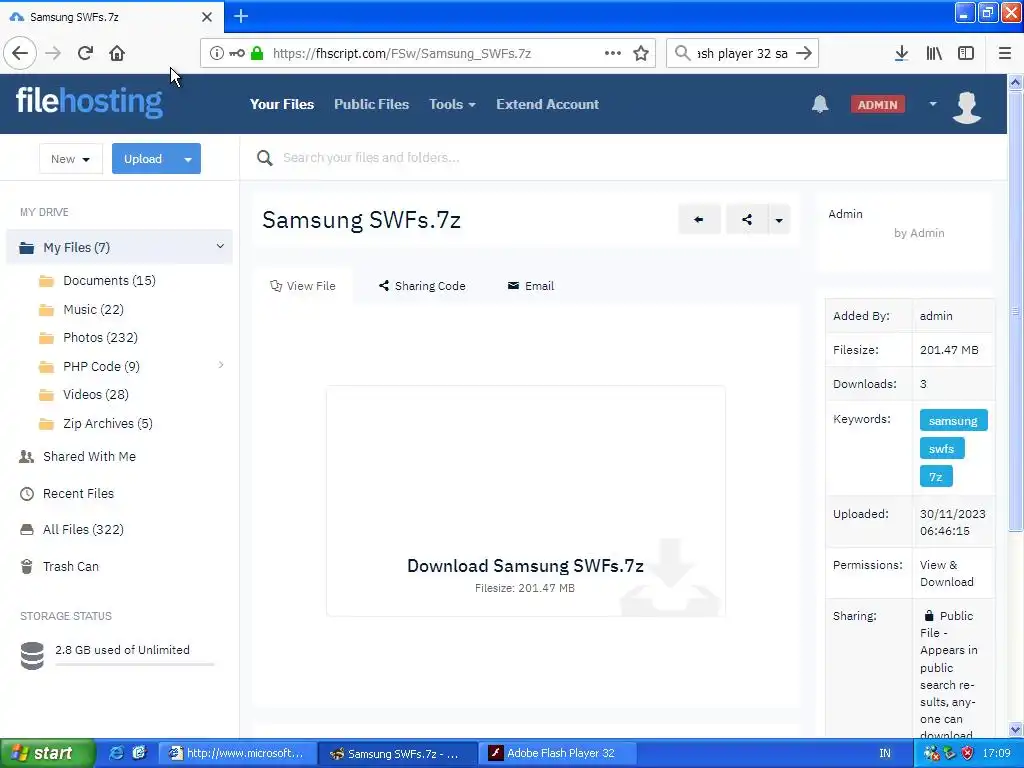Viewport: 1024px width, 768px height.
Task: Click the share icon button beside file title
Action: (x=746, y=219)
